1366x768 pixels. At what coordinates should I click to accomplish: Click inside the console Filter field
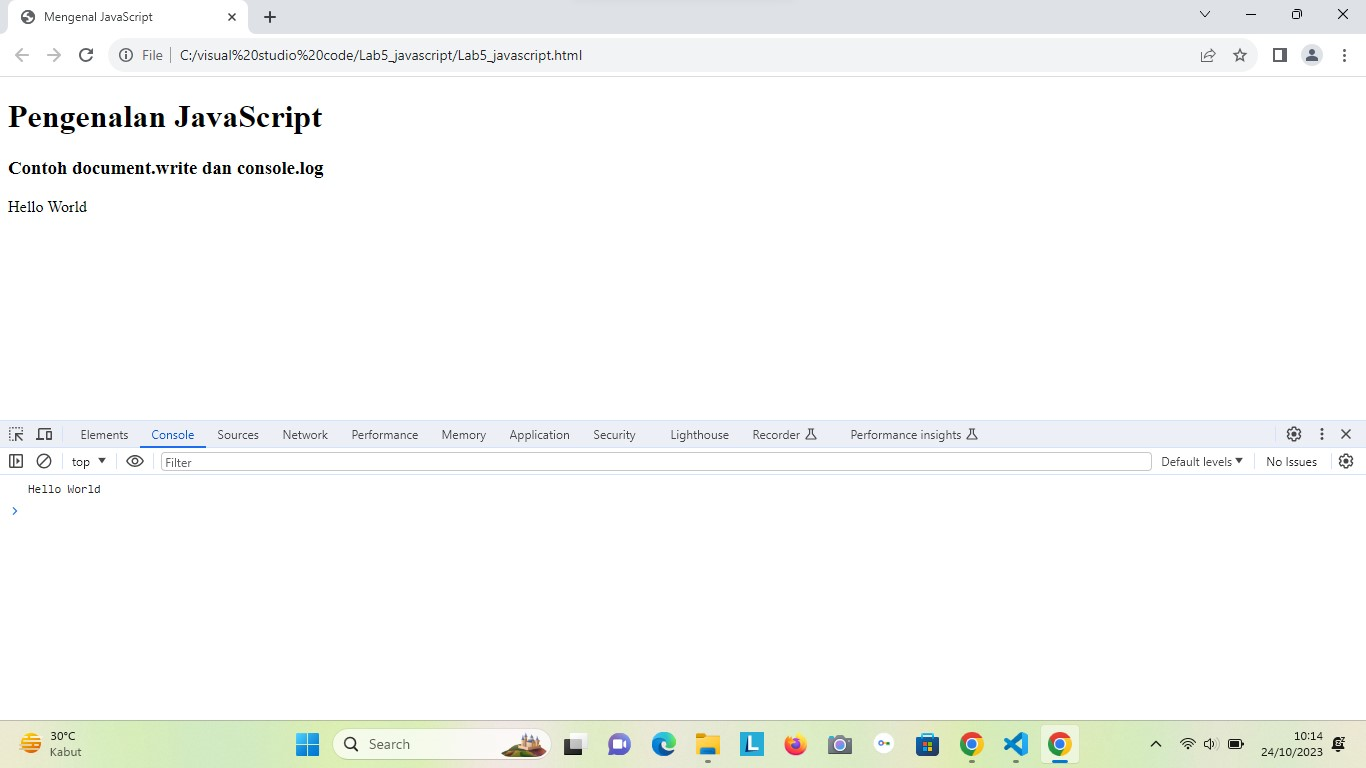[x=400, y=461]
